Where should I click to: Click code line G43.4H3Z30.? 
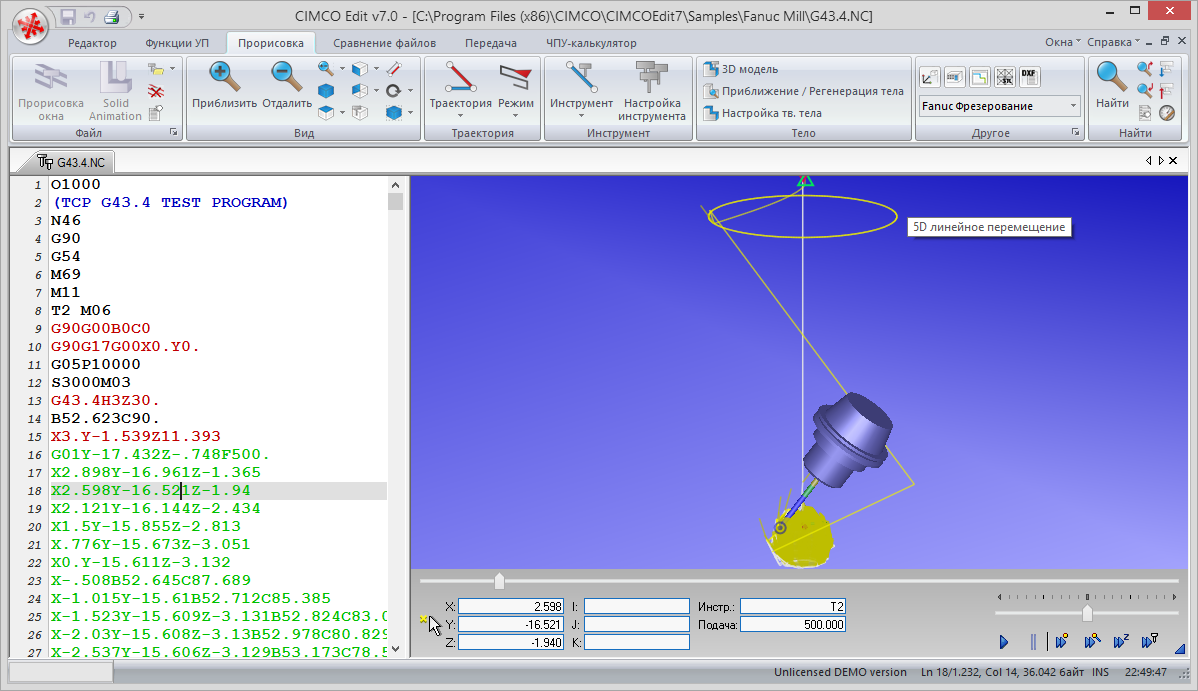[105, 400]
